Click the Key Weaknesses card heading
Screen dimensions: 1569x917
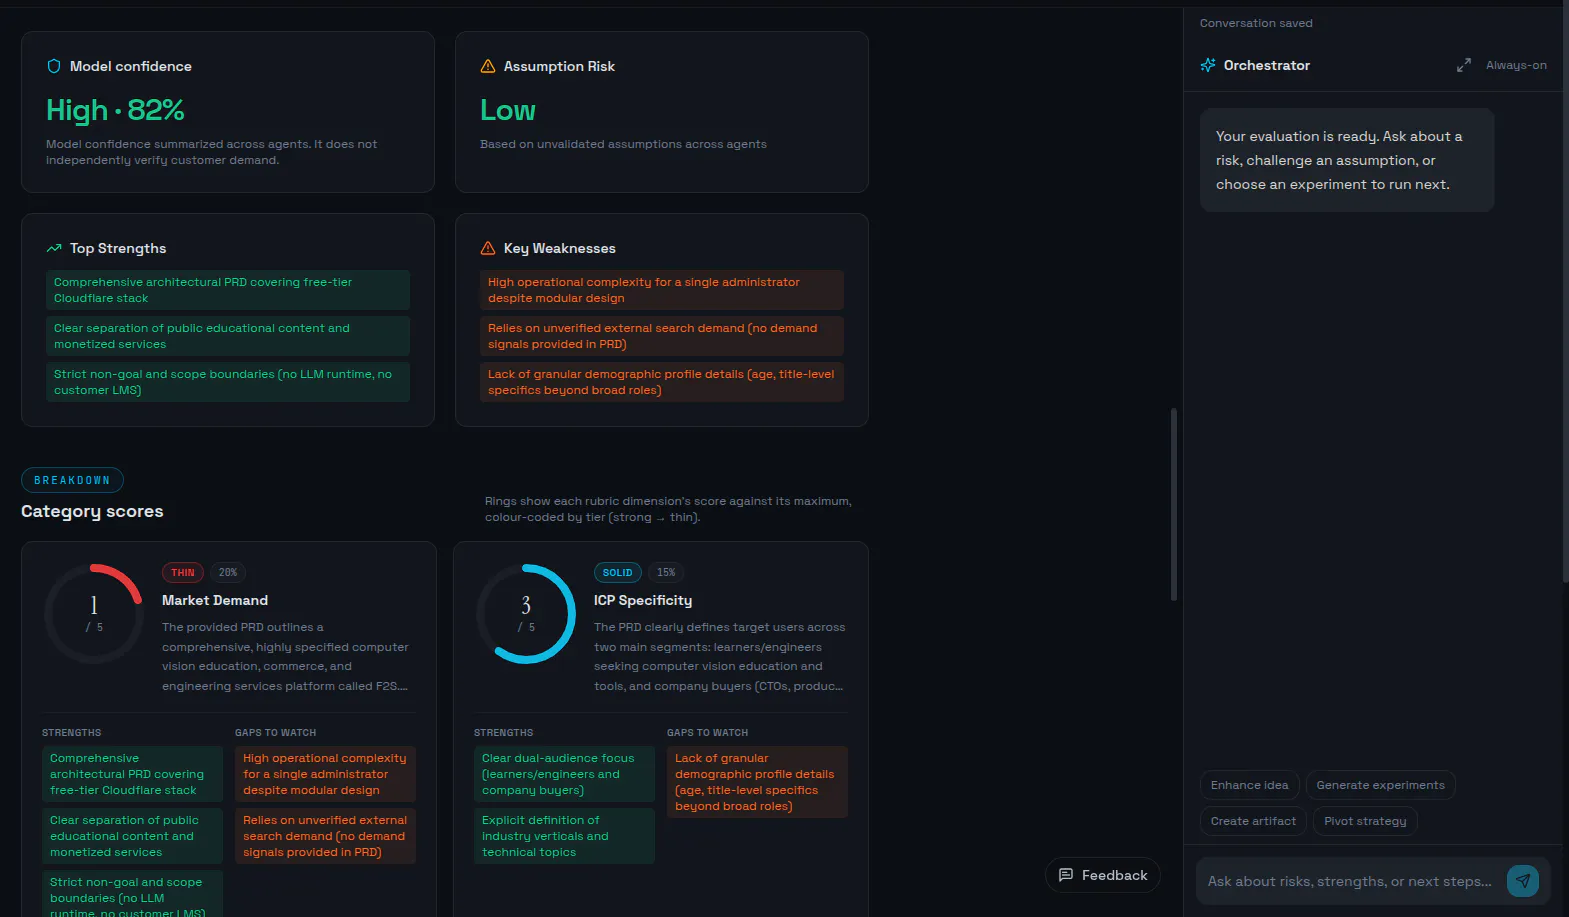coord(560,248)
